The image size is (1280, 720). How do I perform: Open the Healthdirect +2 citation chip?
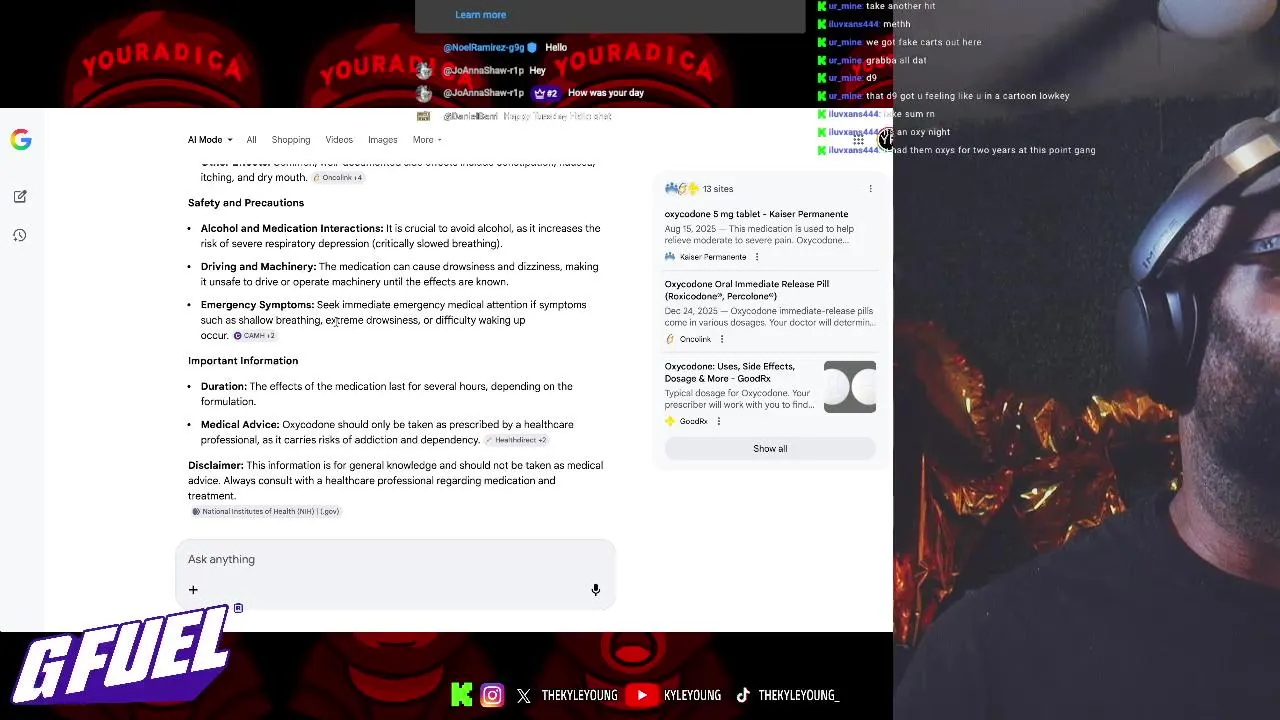(516, 440)
